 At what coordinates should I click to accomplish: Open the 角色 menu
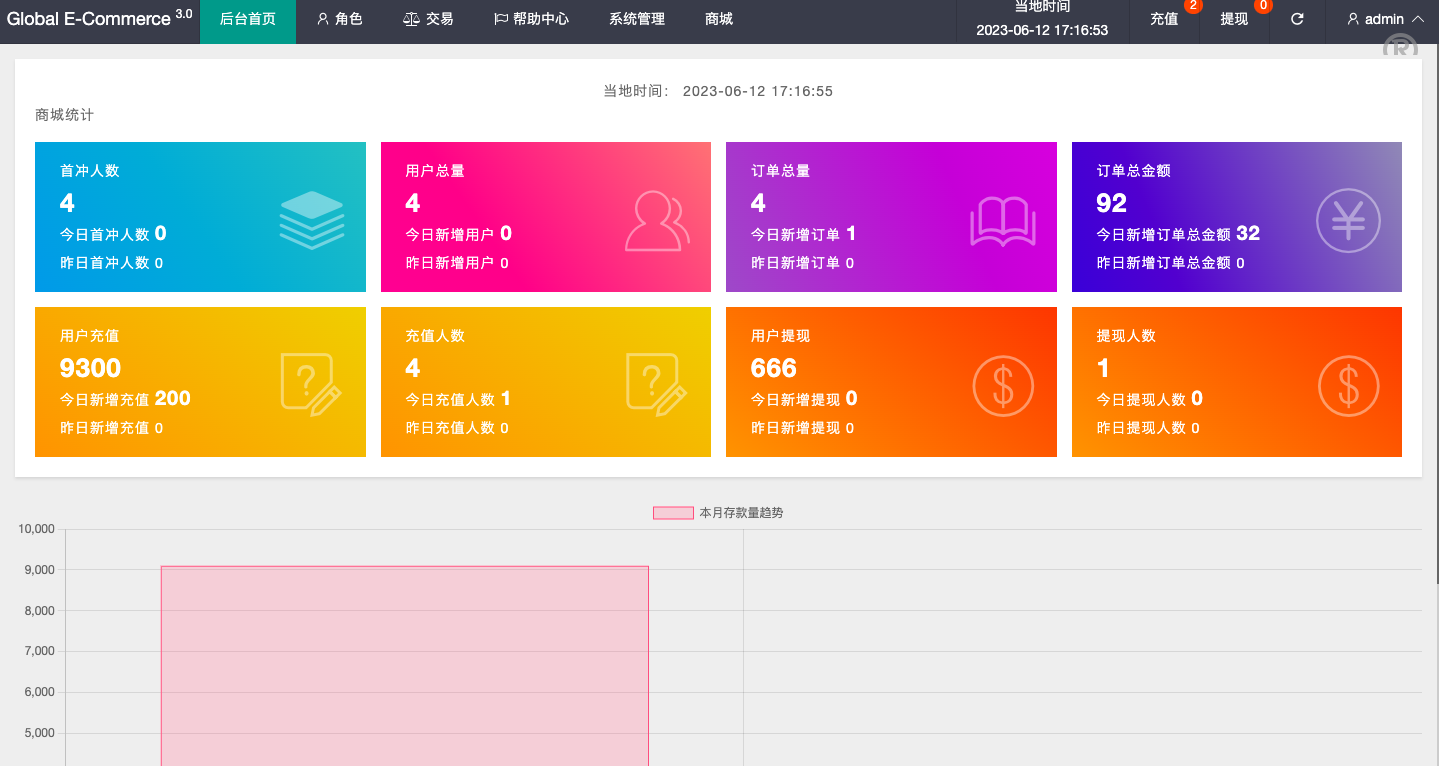[339, 19]
